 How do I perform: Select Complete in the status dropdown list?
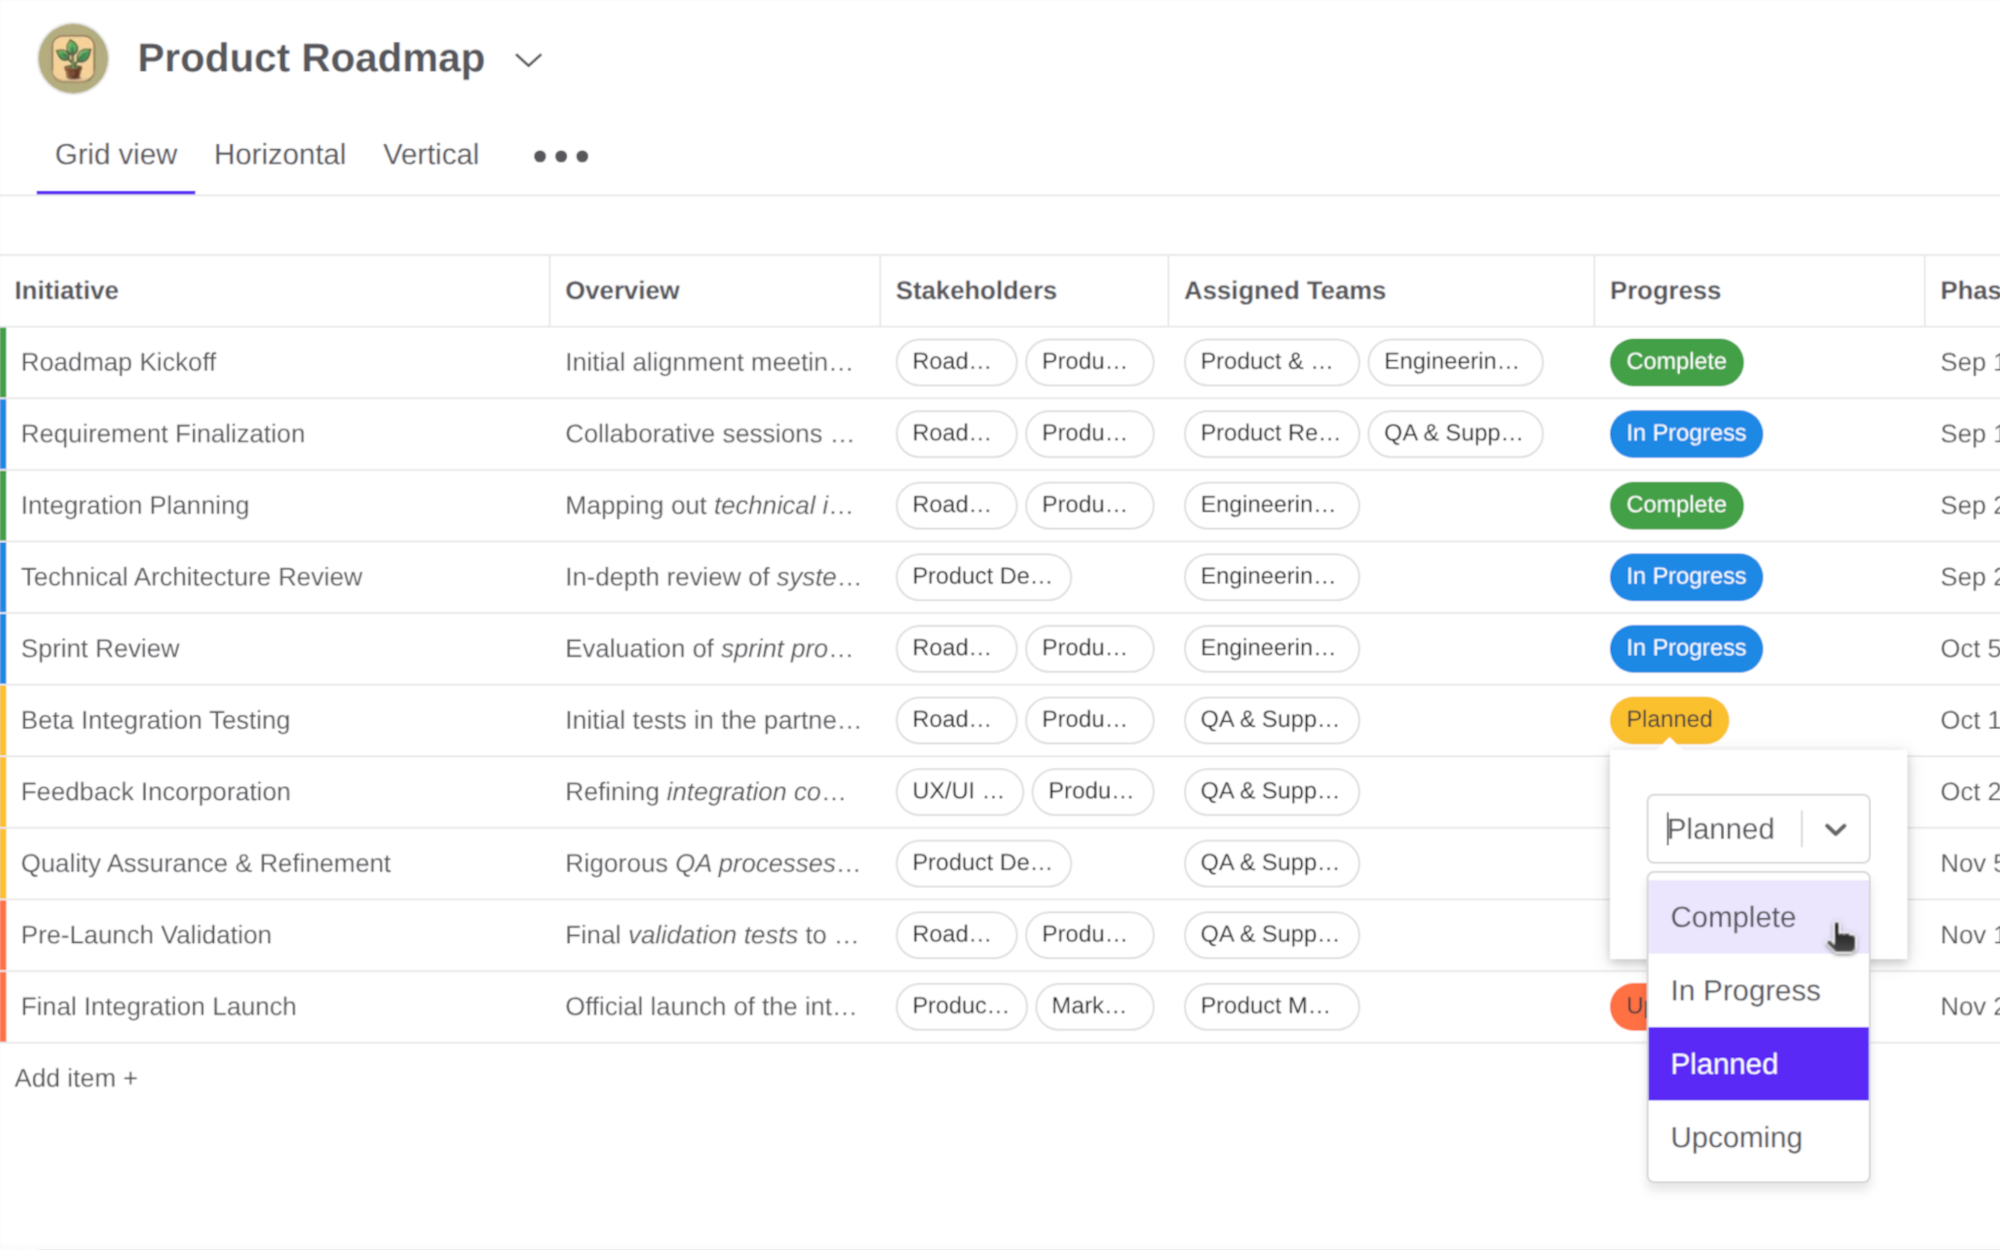pos(1733,916)
